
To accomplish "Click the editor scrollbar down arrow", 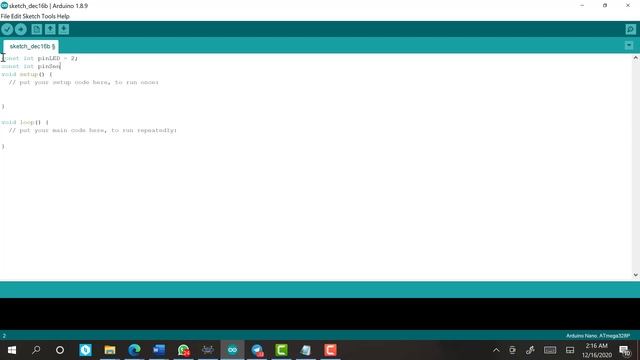I will click(x=636, y=275).
